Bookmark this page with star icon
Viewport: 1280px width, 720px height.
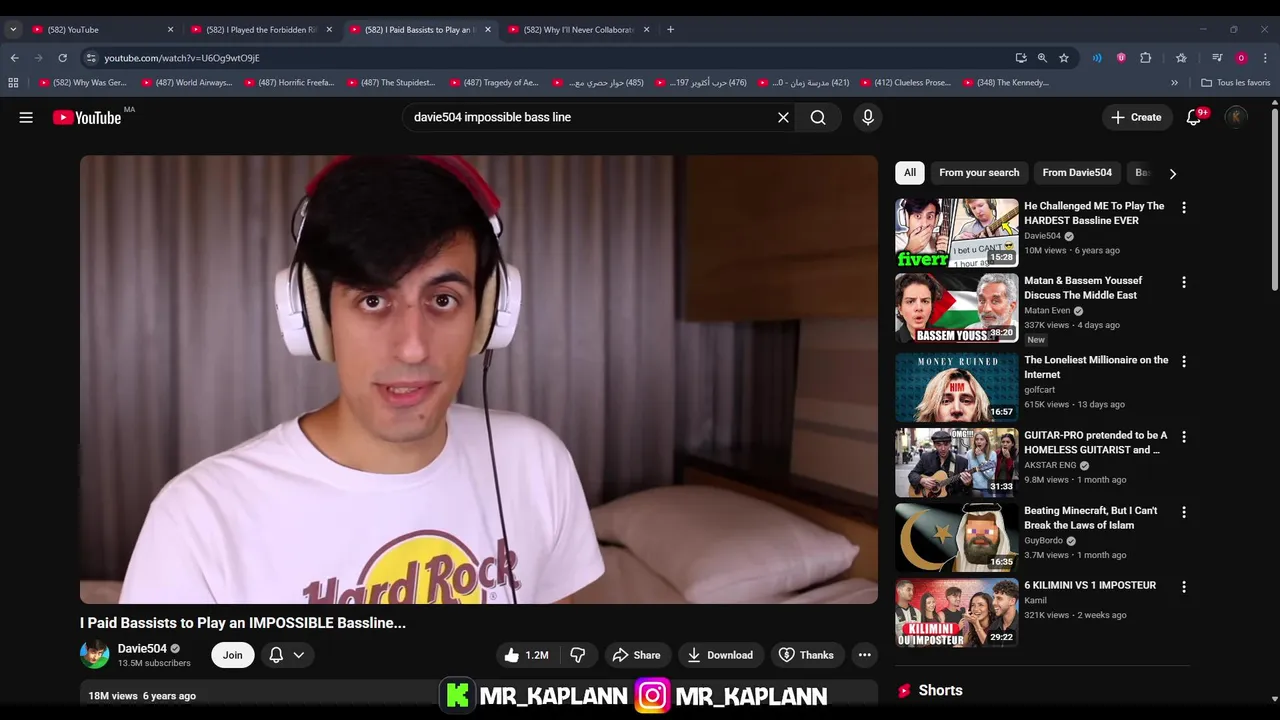click(x=1064, y=58)
